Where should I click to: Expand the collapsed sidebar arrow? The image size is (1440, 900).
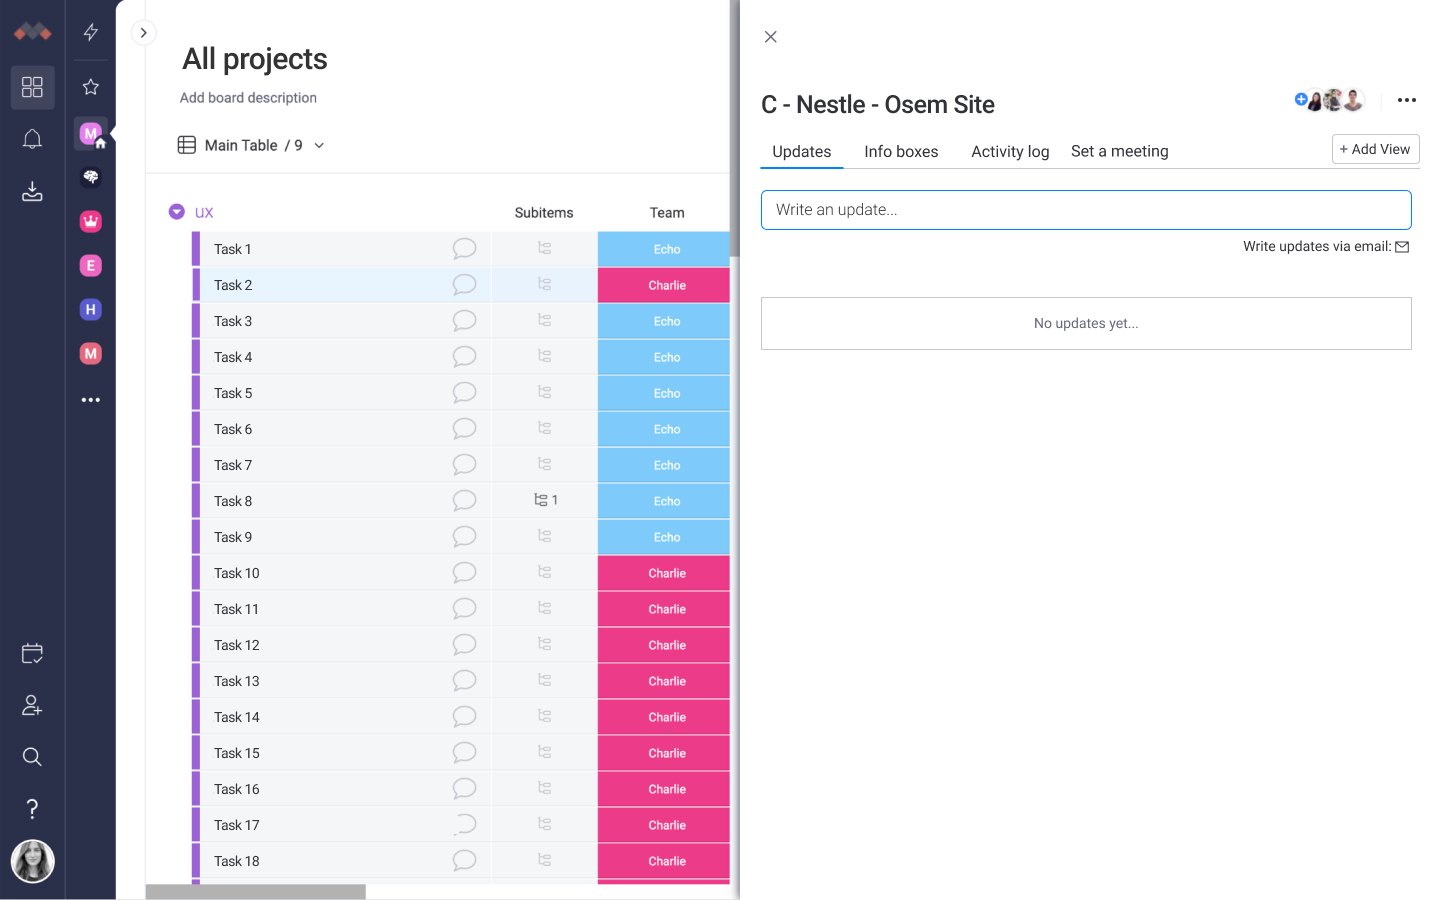click(144, 33)
